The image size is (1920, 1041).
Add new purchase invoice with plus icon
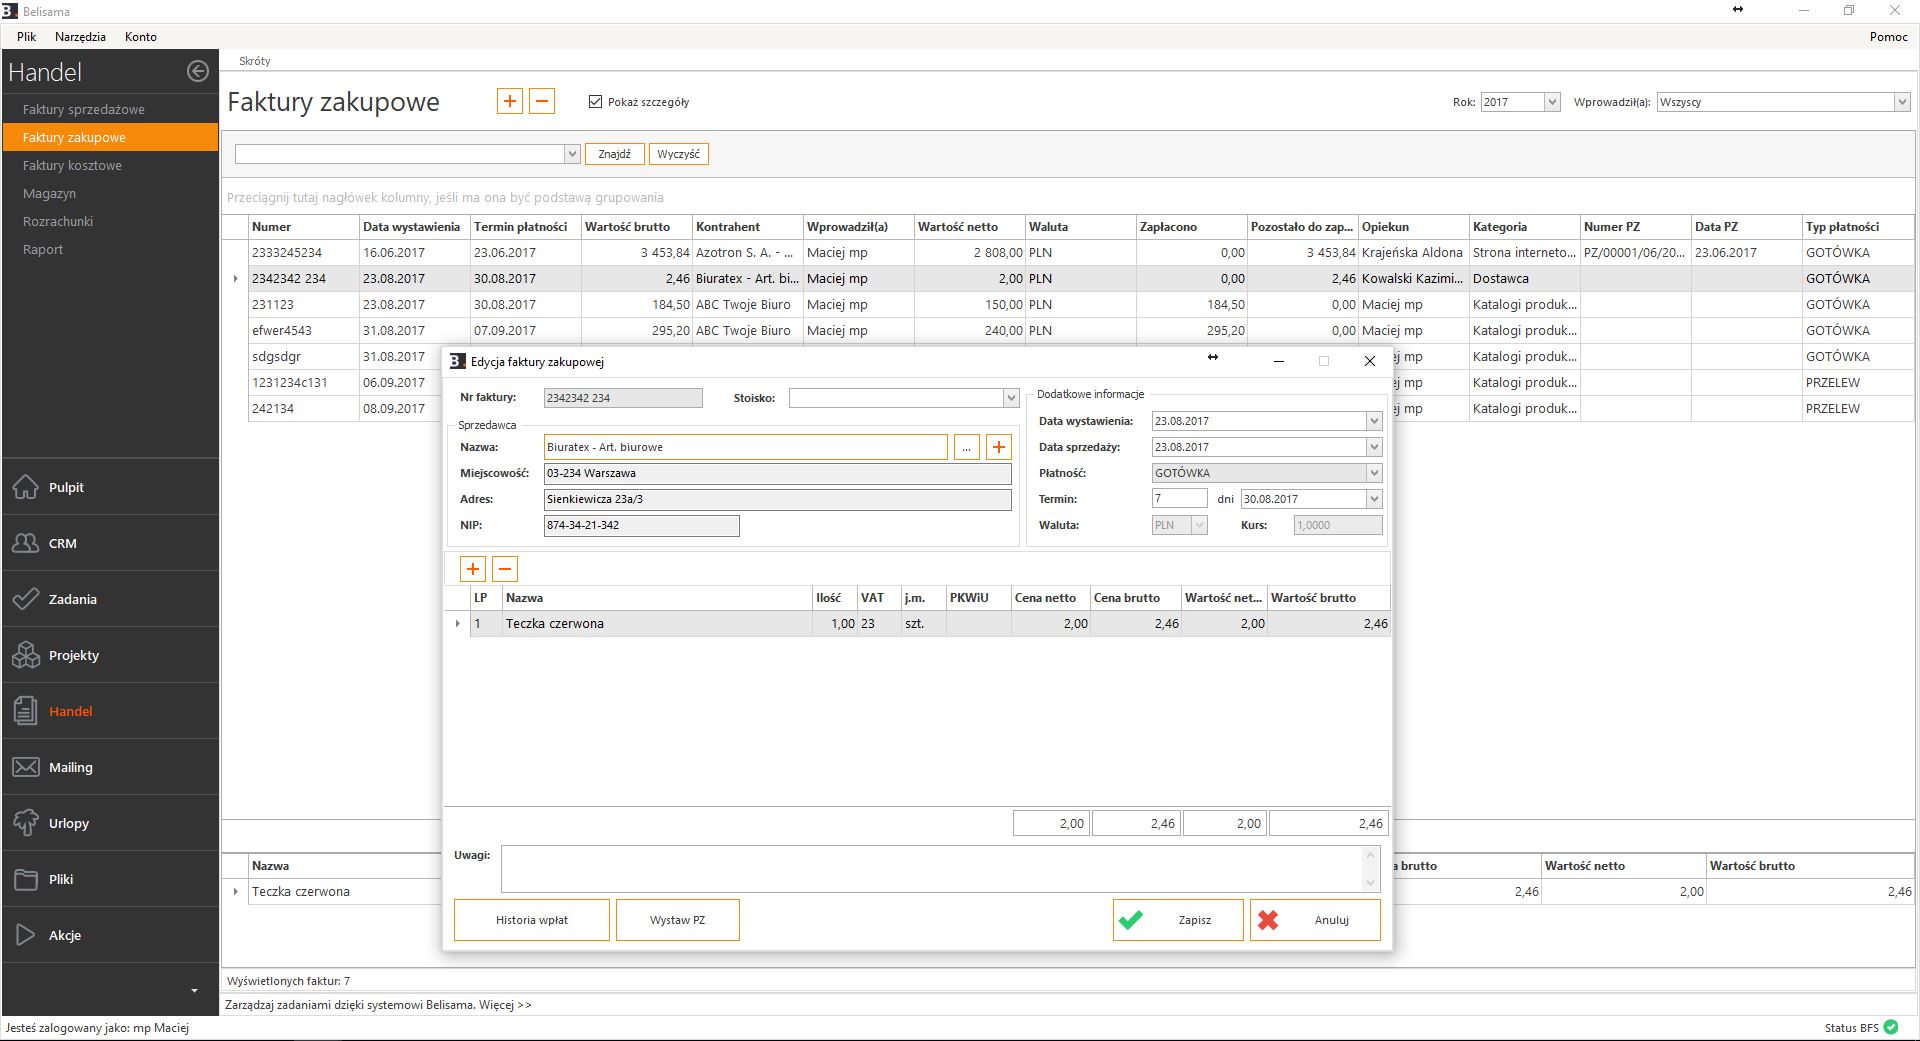pos(510,101)
